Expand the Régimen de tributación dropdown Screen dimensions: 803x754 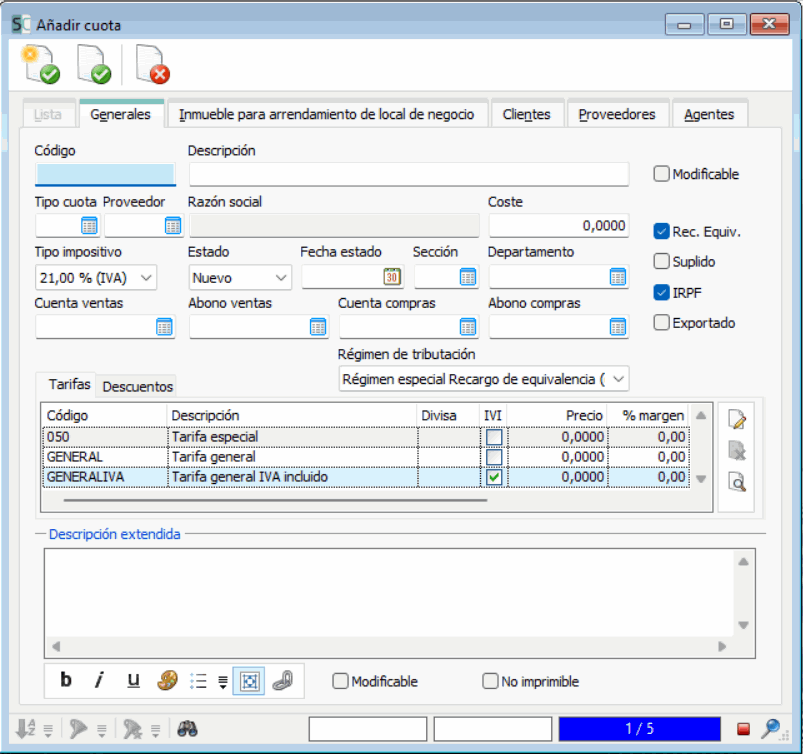tap(619, 379)
